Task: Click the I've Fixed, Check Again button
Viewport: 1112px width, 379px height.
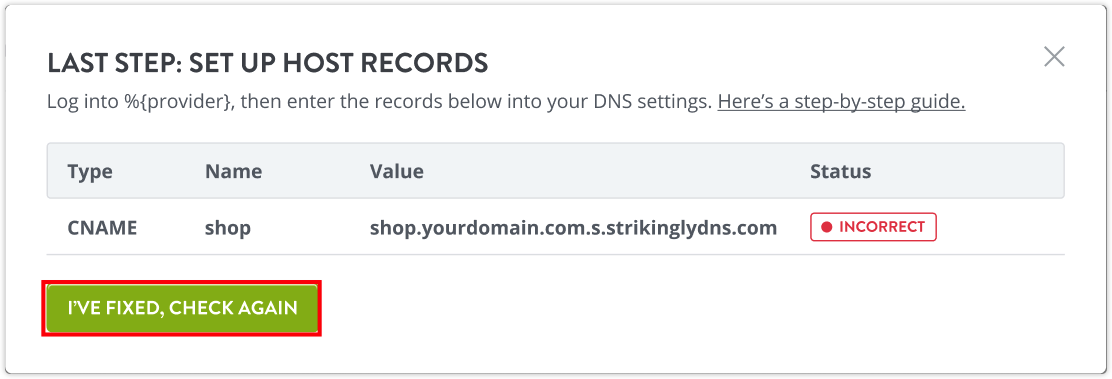Action: pyautogui.click(x=182, y=308)
